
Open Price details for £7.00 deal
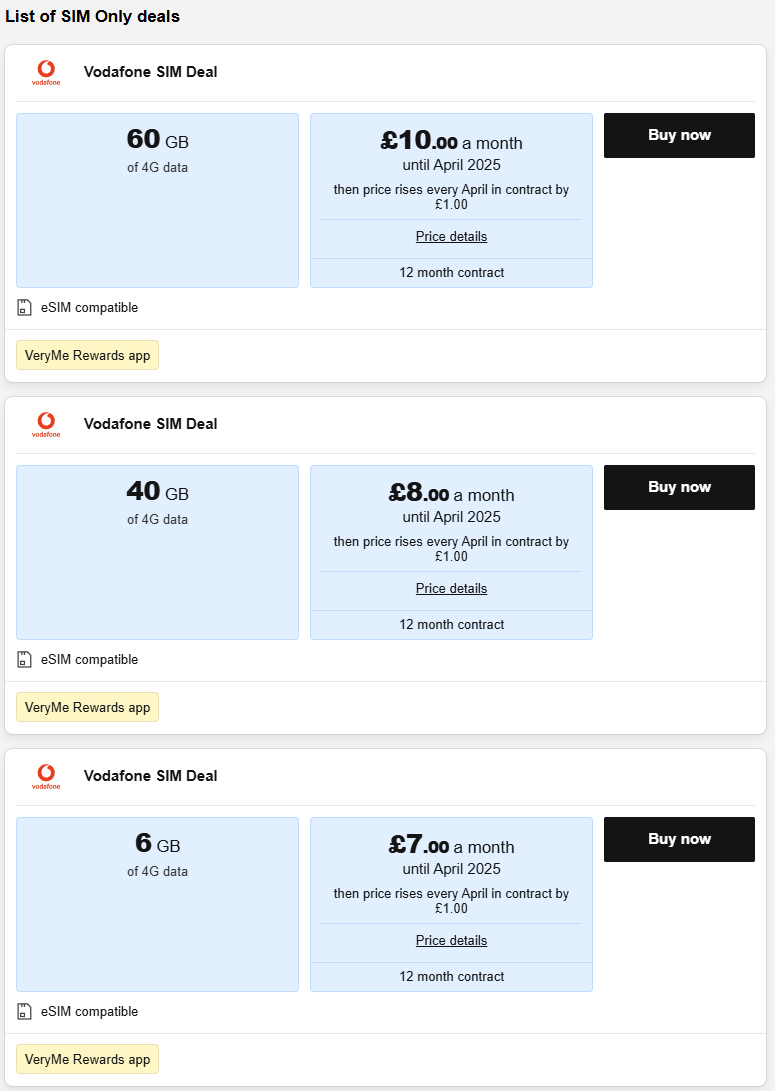451,941
